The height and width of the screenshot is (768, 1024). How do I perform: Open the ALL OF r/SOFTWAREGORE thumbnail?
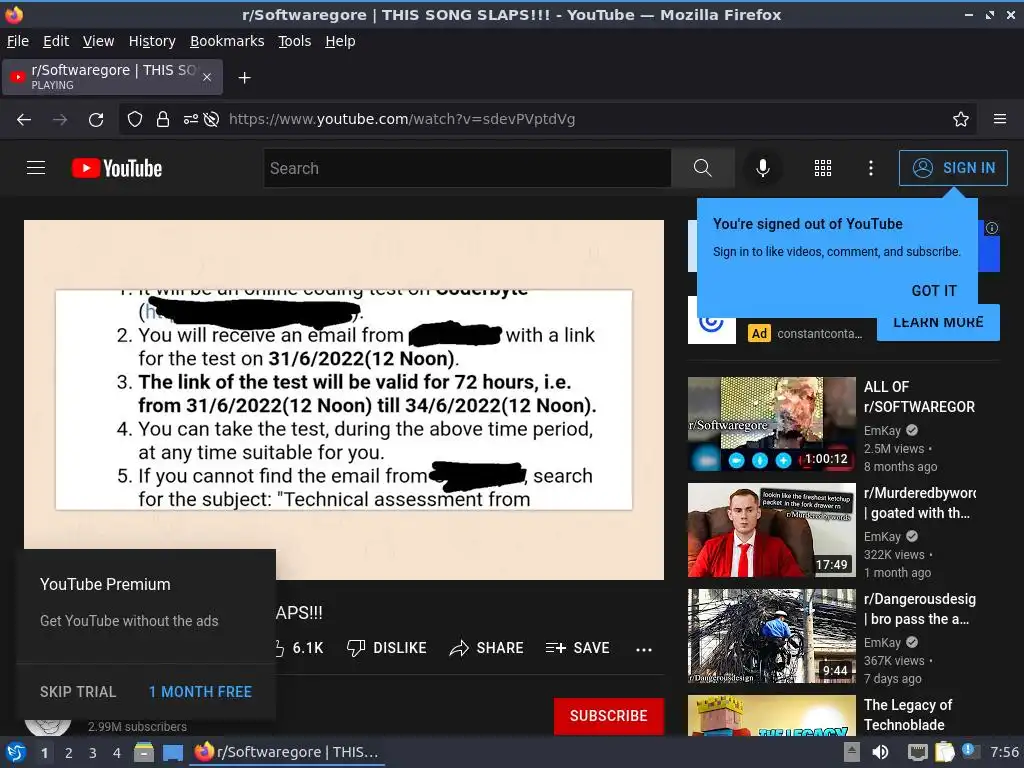tap(771, 424)
